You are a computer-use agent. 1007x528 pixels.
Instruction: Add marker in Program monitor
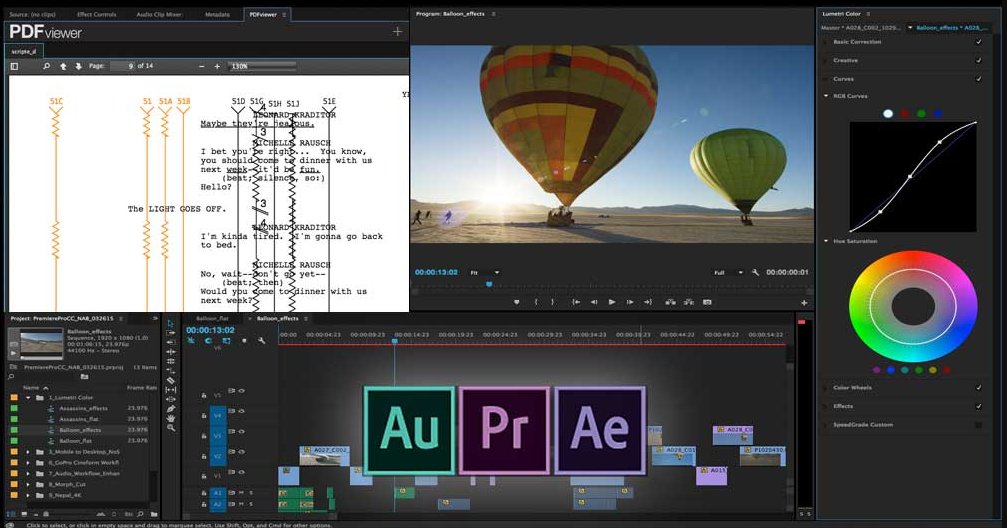(516, 302)
